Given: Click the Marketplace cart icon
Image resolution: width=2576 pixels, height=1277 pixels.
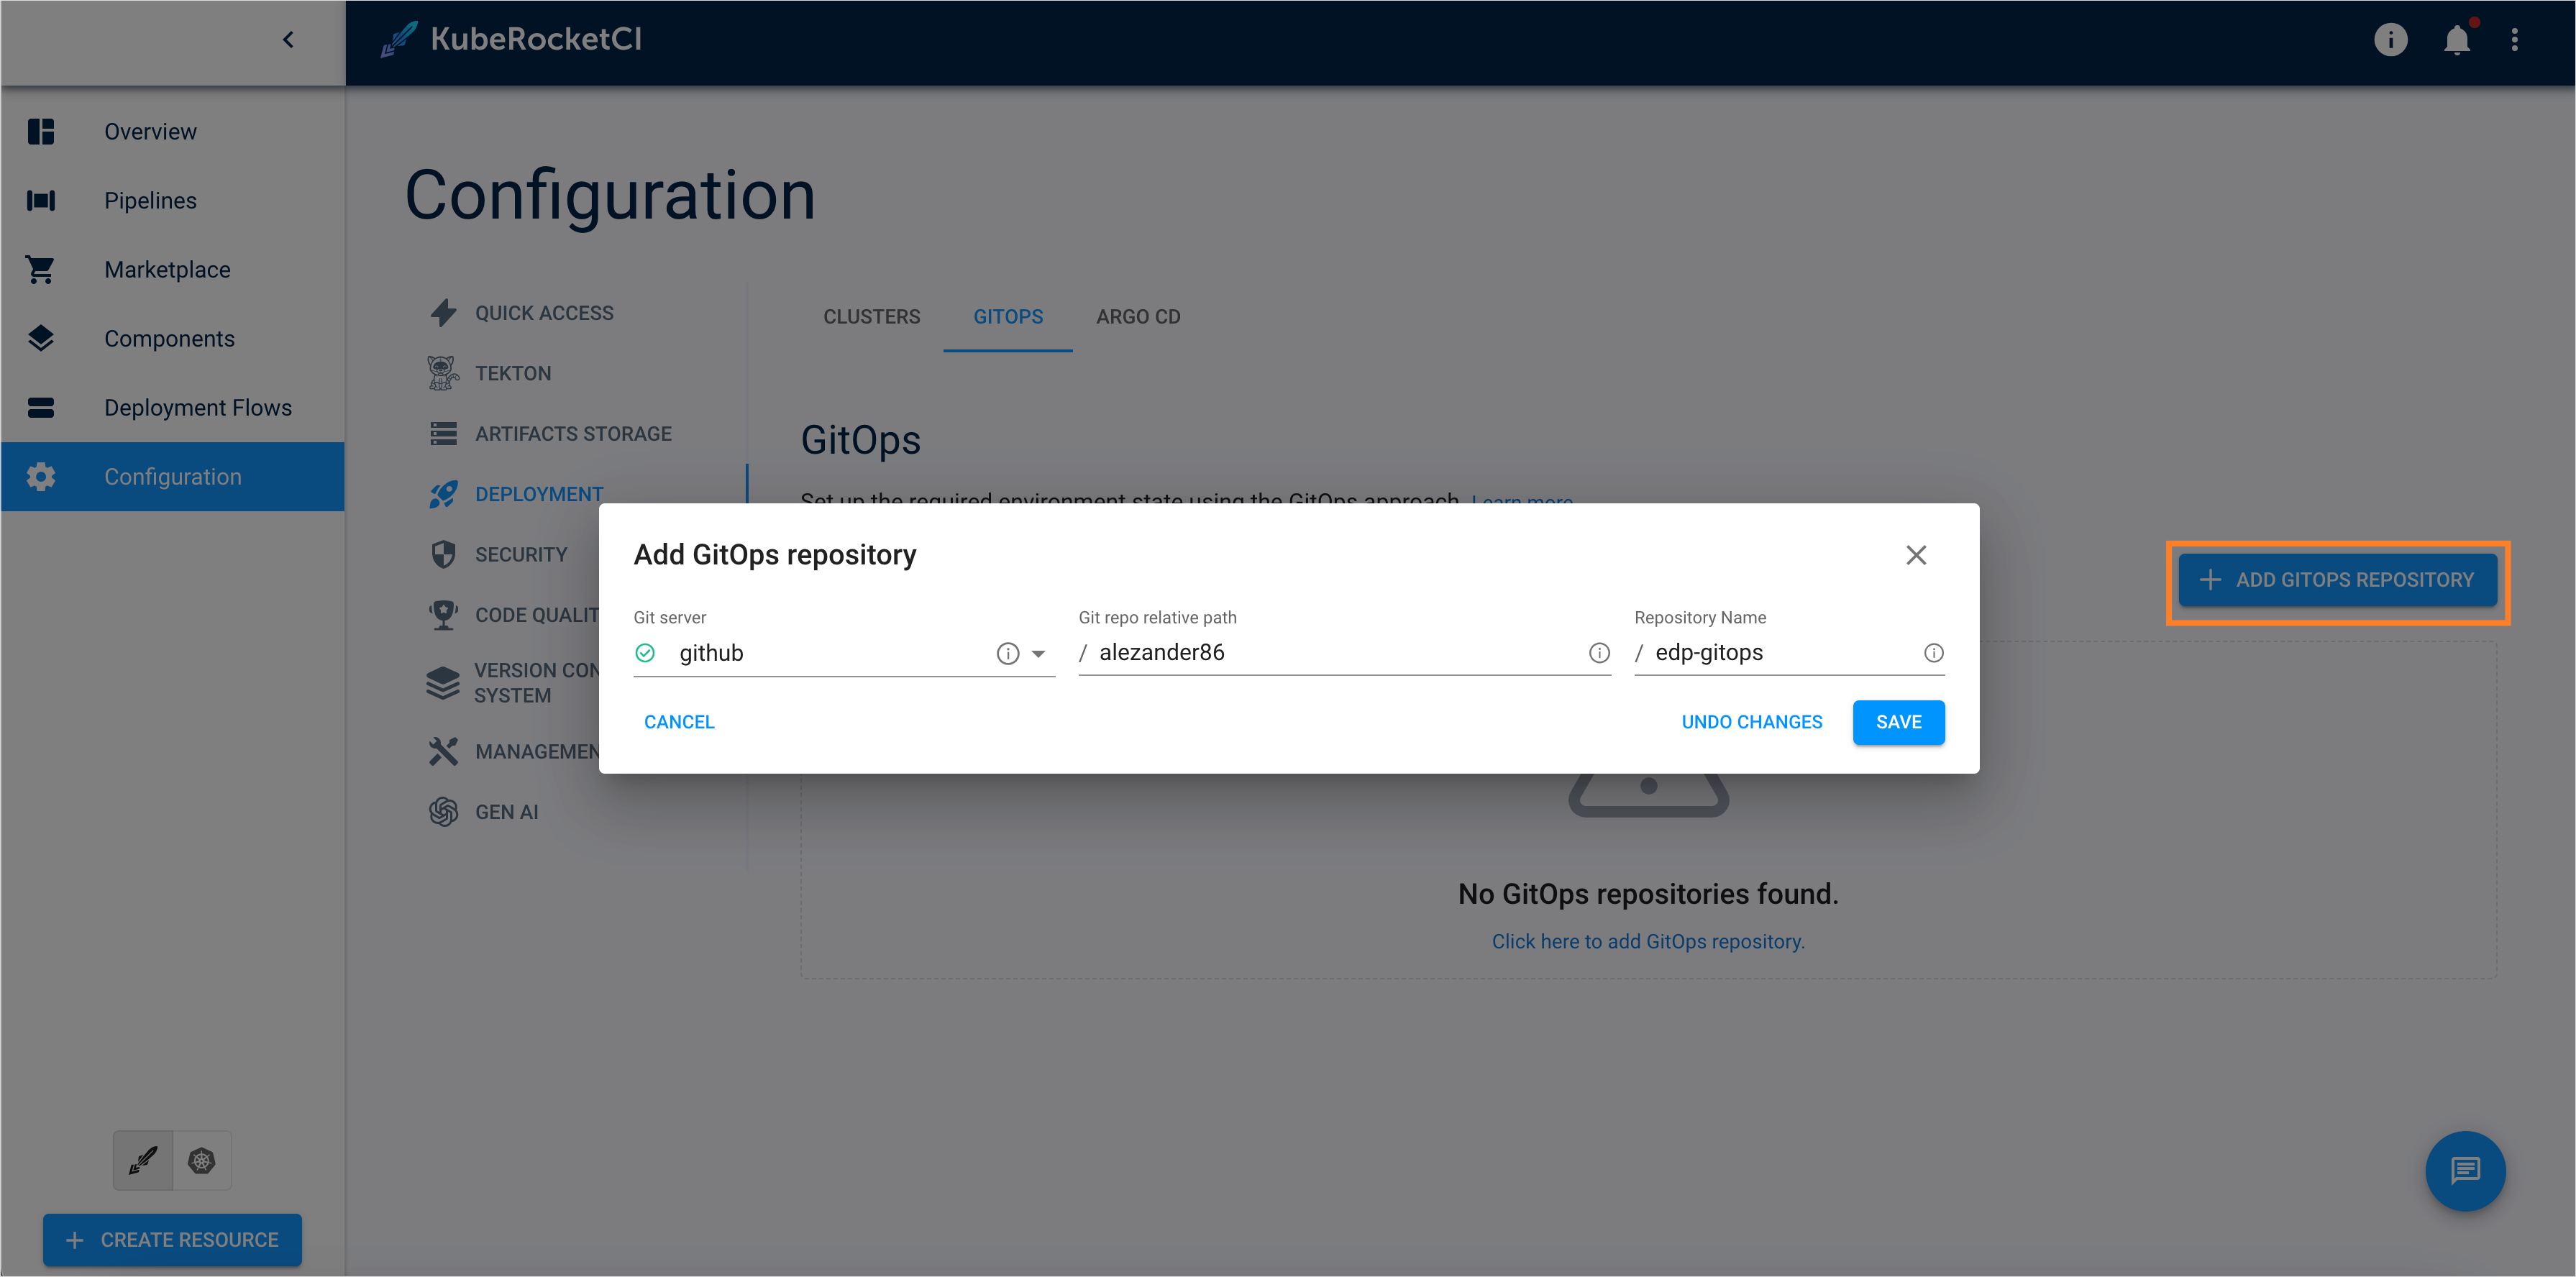Looking at the screenshot, I should (41, 269).
